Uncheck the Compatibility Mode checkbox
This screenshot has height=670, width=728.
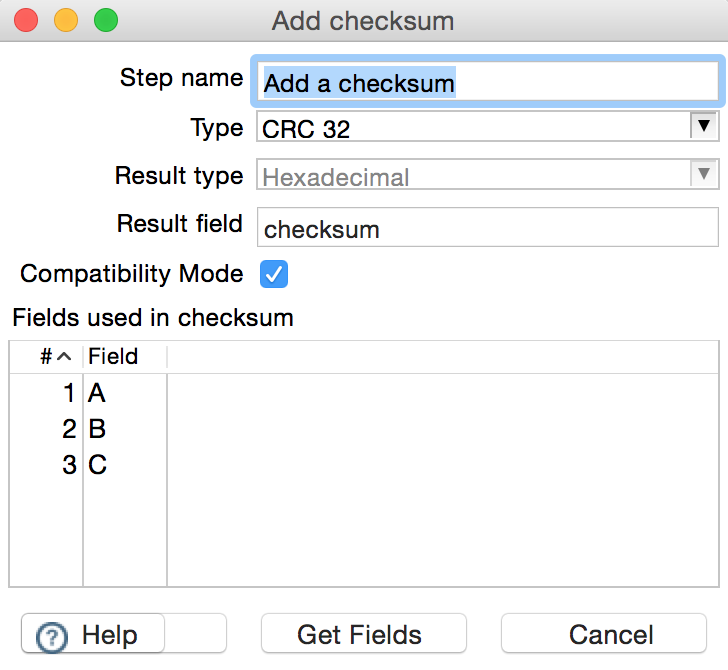point(274,274)
